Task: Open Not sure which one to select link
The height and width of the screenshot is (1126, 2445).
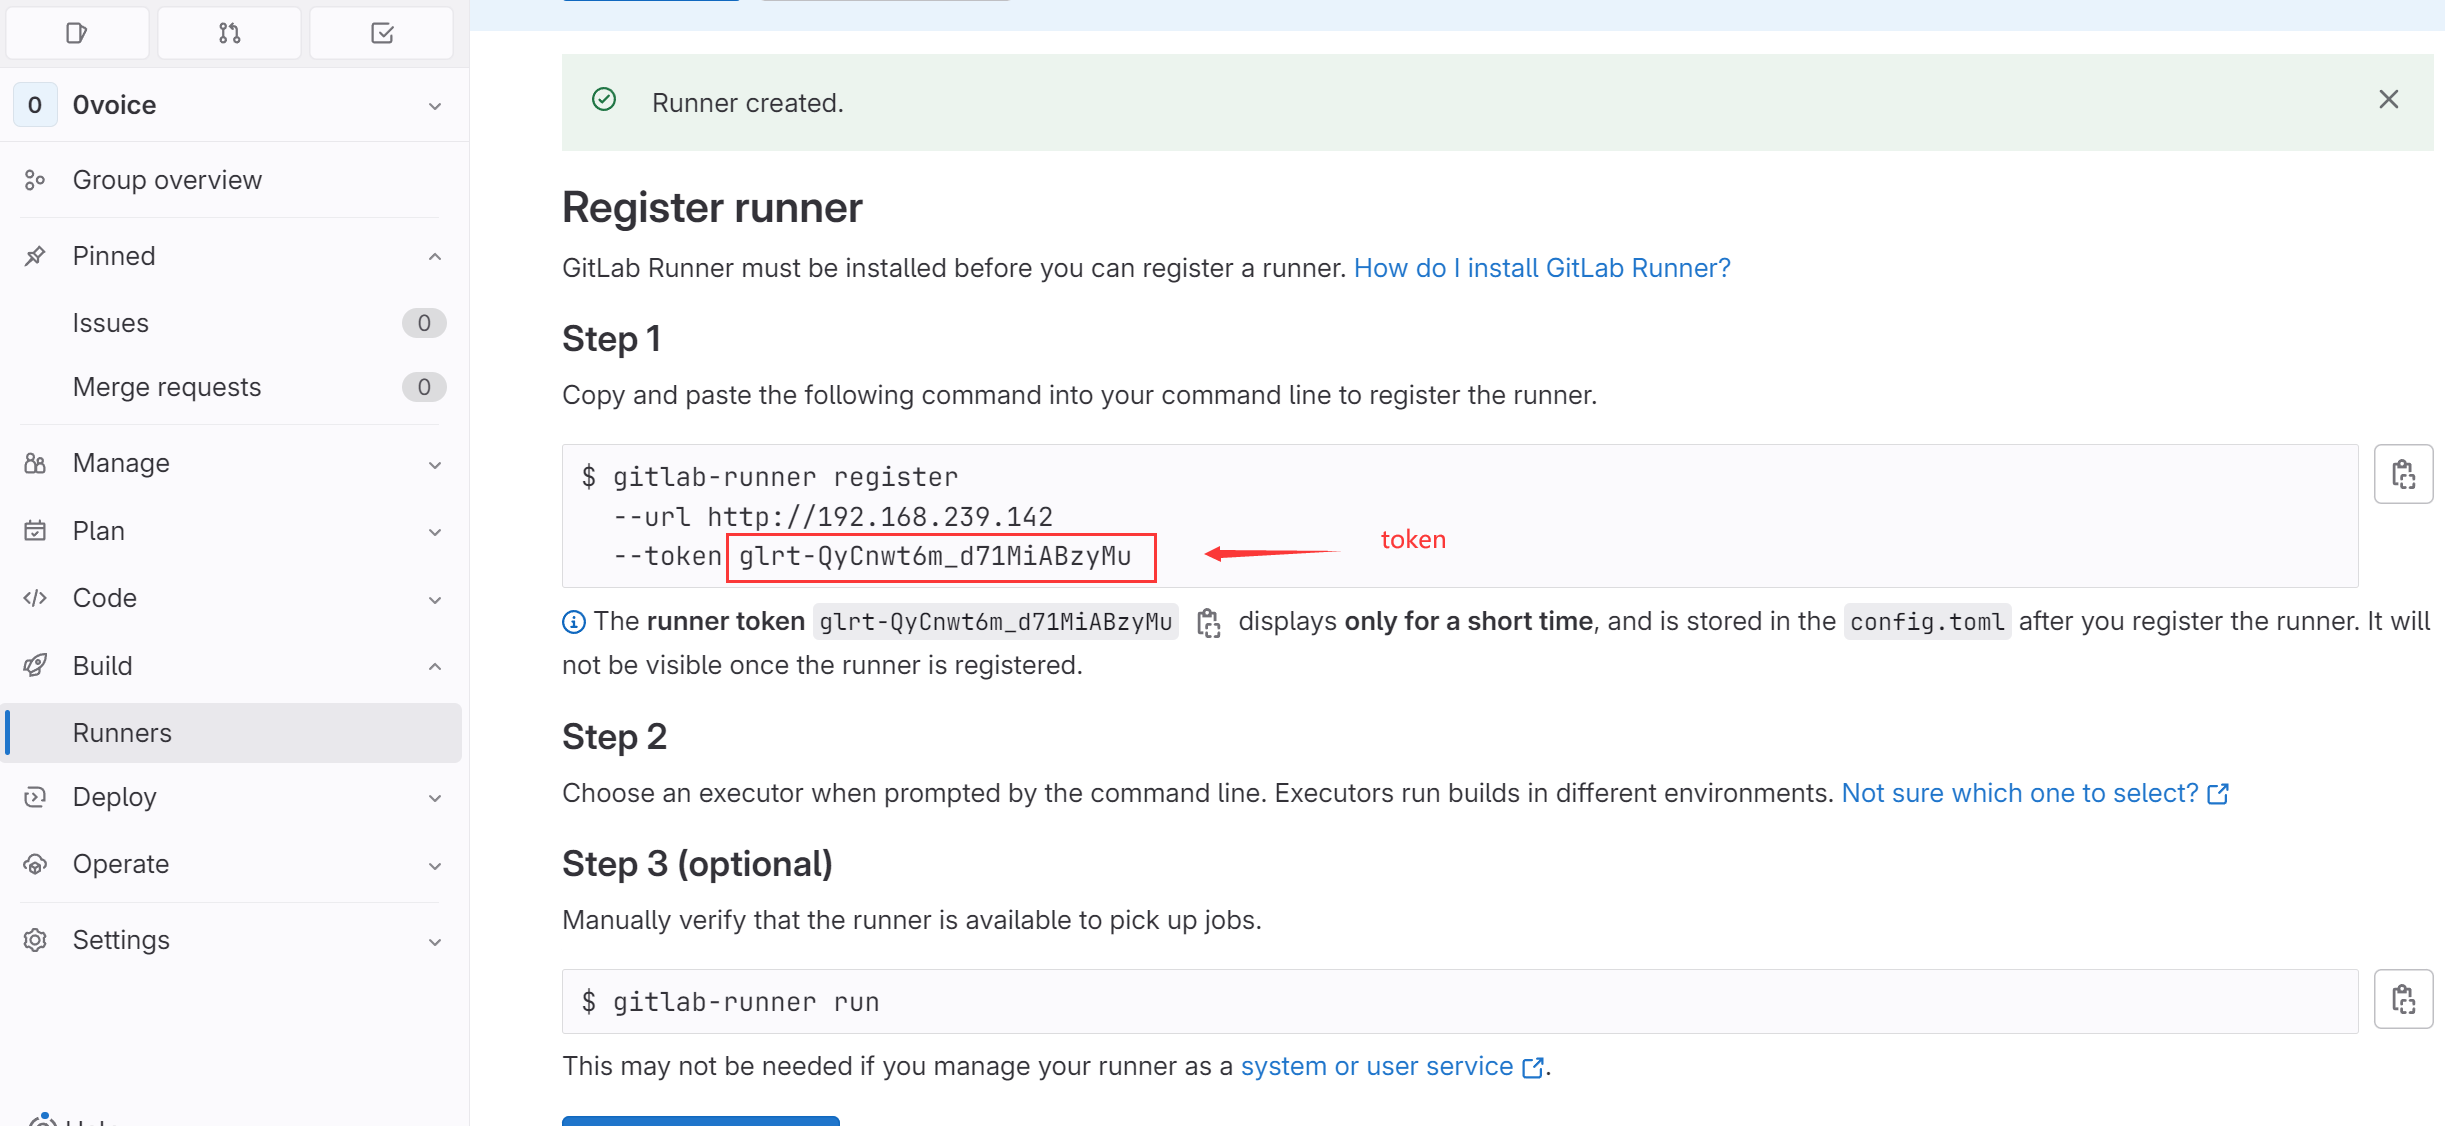Action: pyautogui.click(x=2035, y=793)
